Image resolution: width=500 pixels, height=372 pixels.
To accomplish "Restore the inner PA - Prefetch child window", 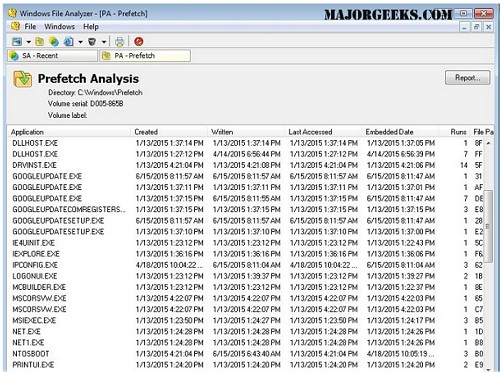I will click(476, 27).
